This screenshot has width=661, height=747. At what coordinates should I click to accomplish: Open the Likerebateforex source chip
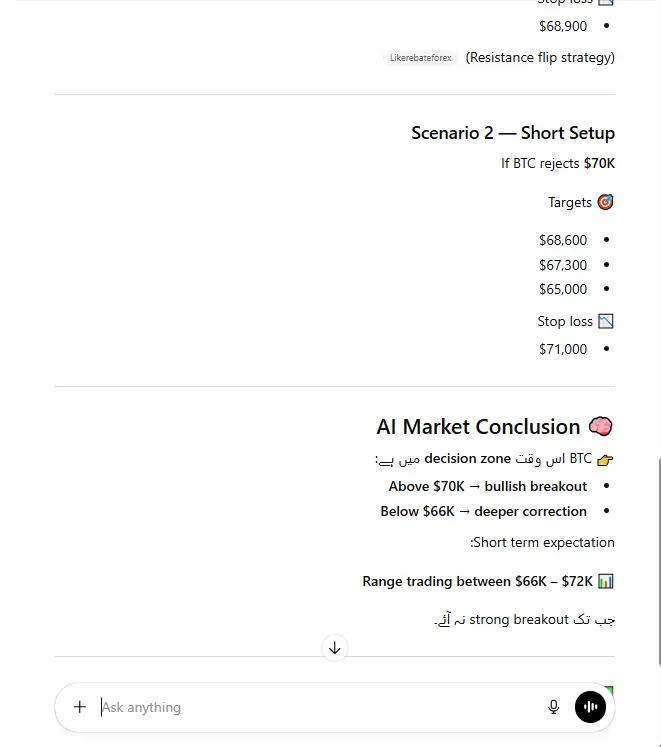(x=421, y=58)
